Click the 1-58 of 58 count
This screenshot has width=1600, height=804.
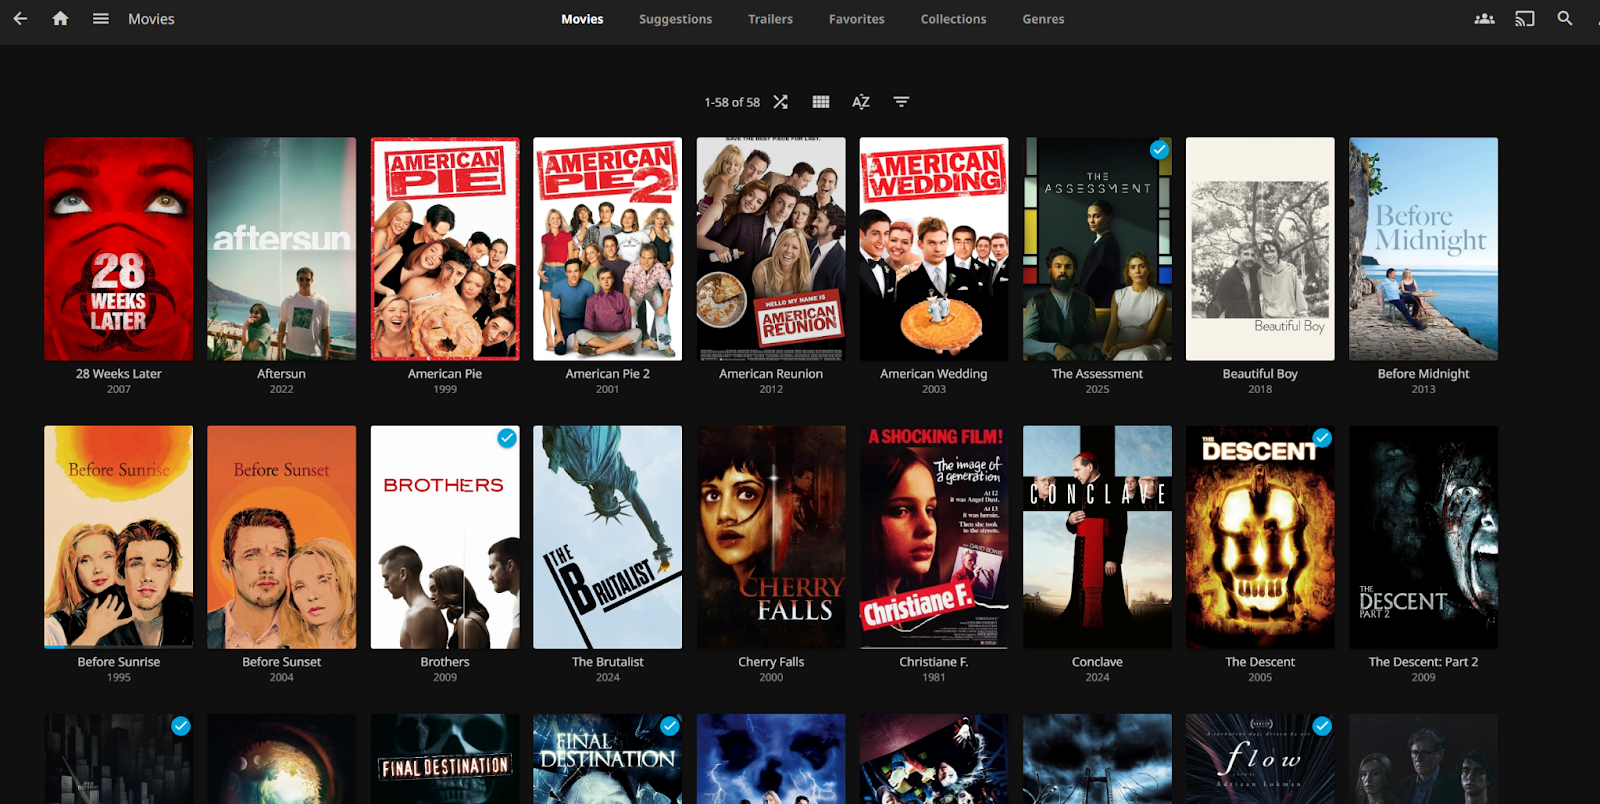click(x=732, y=102)
